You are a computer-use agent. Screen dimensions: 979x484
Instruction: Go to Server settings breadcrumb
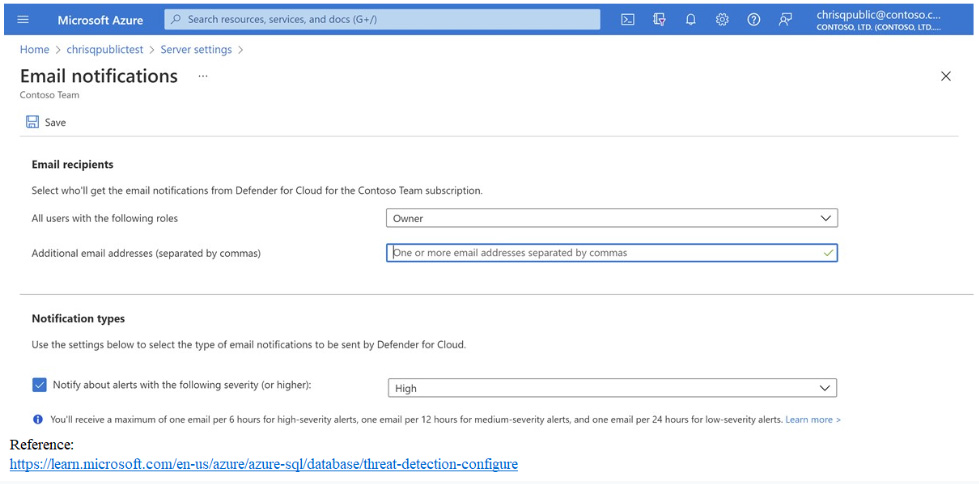click(196, 49)
